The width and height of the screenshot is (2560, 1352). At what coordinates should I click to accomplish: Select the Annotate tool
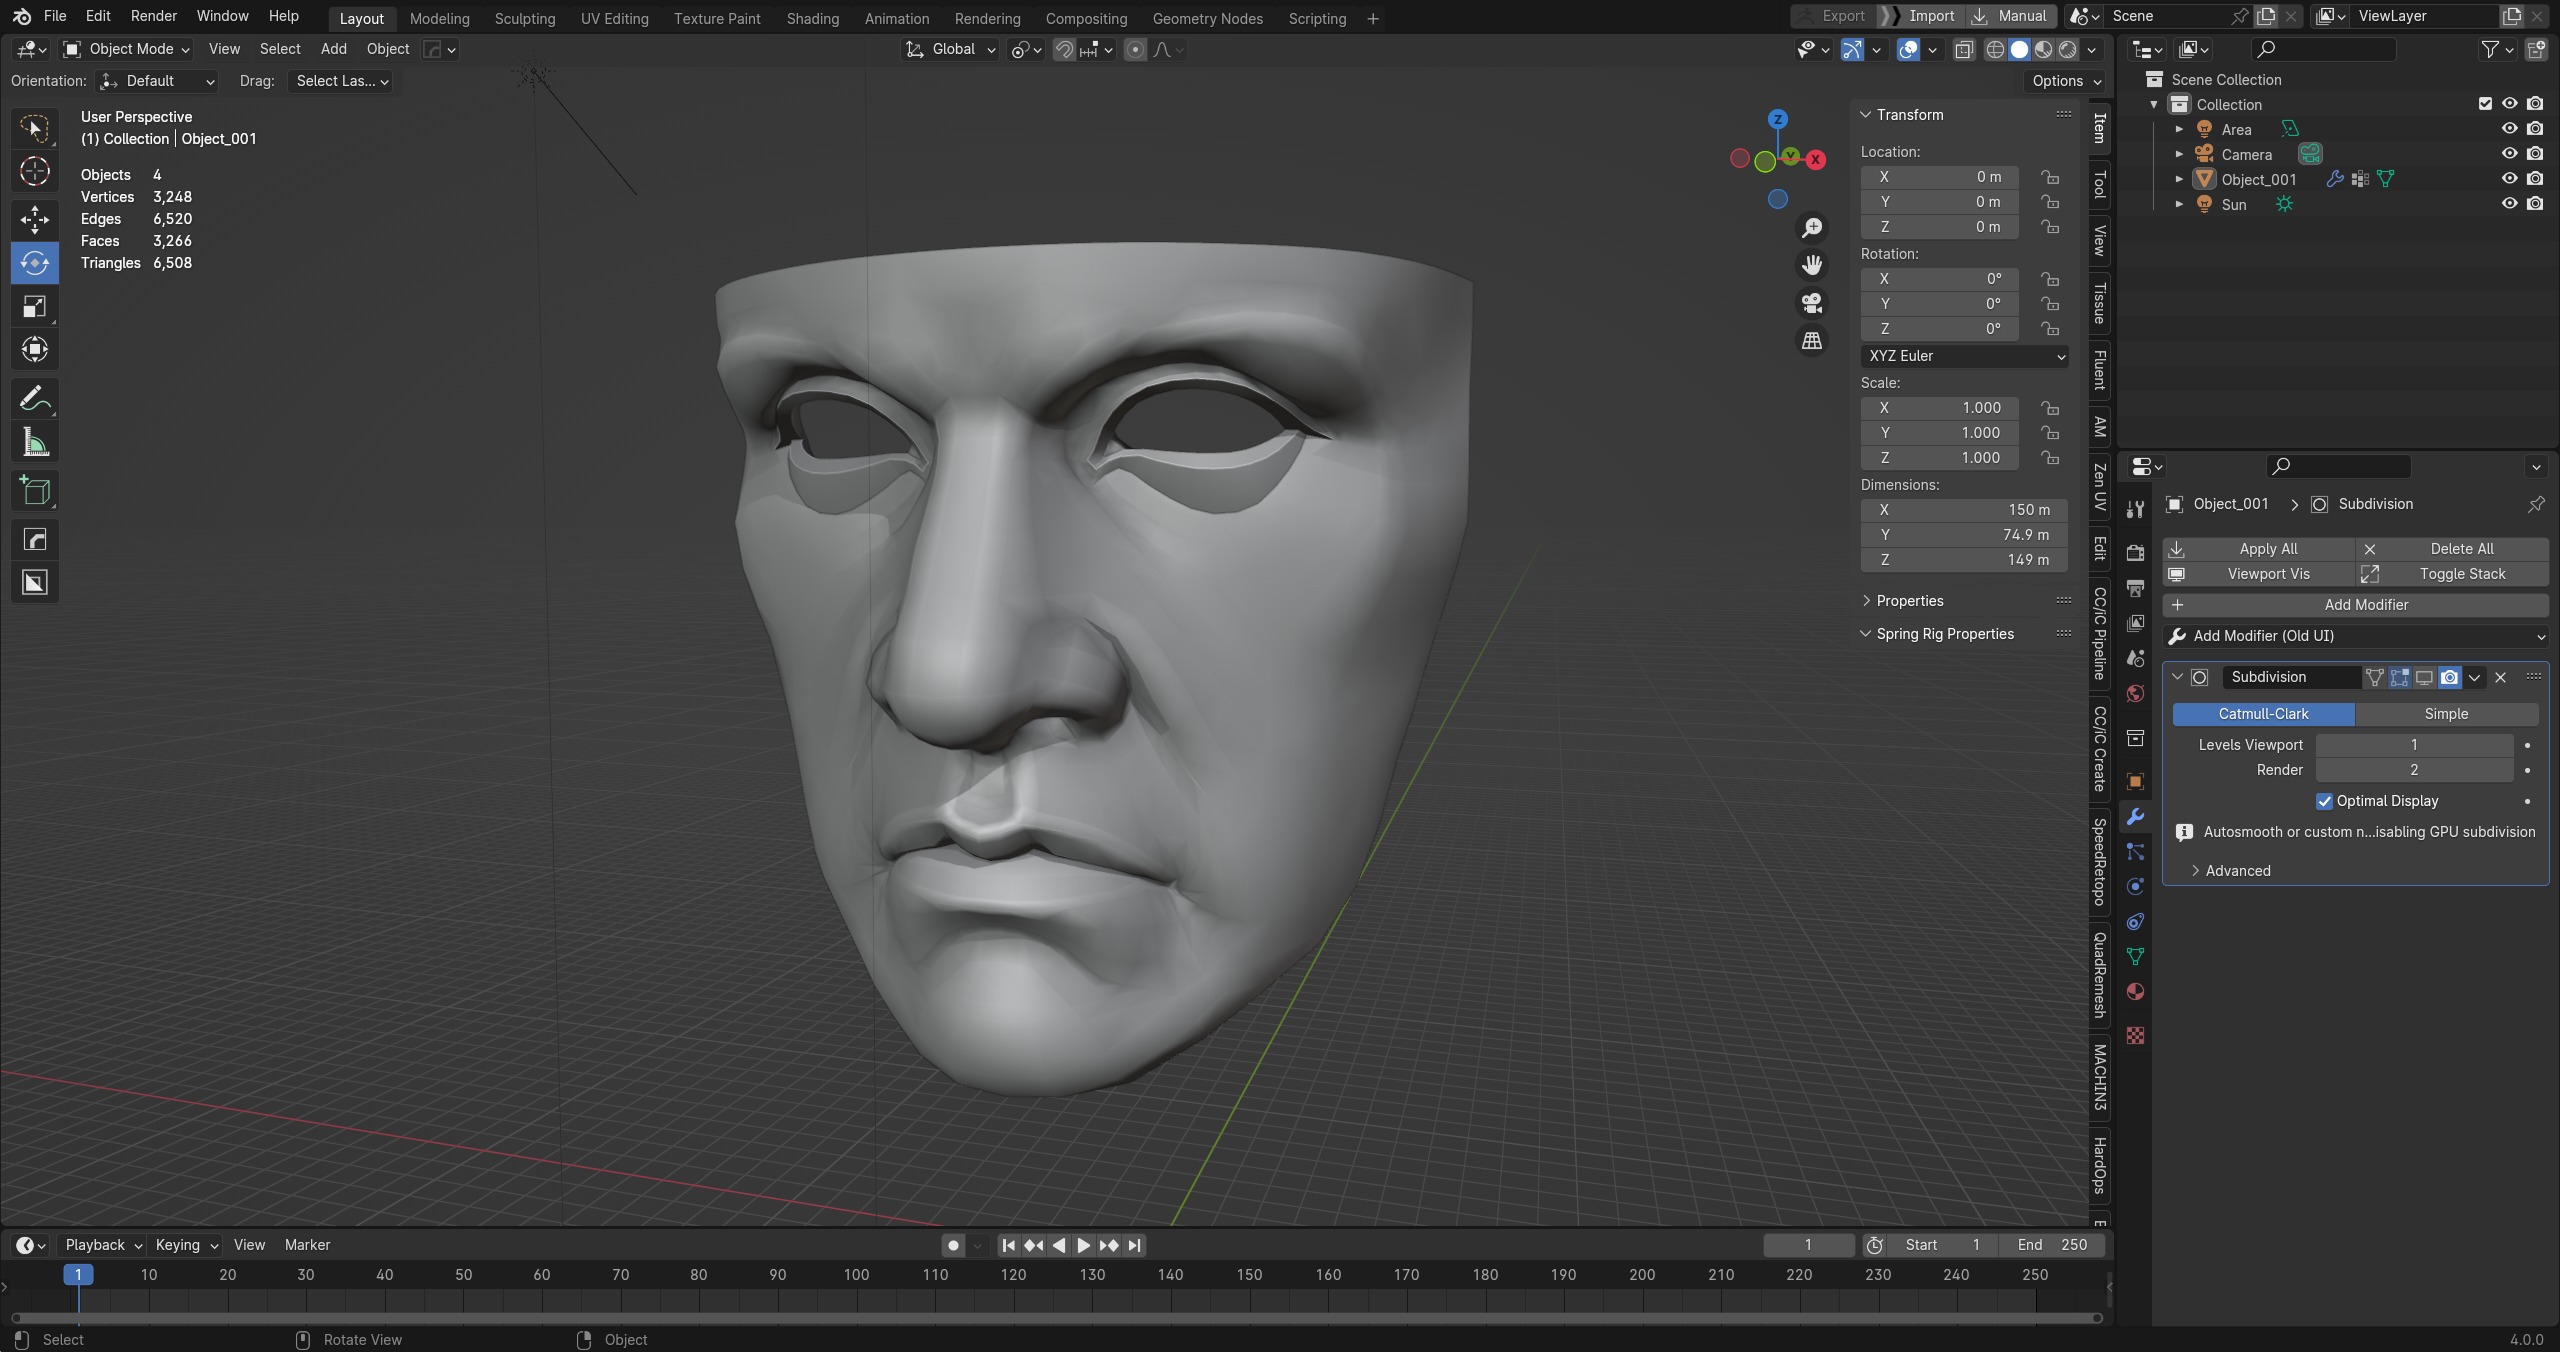point(35,399)
